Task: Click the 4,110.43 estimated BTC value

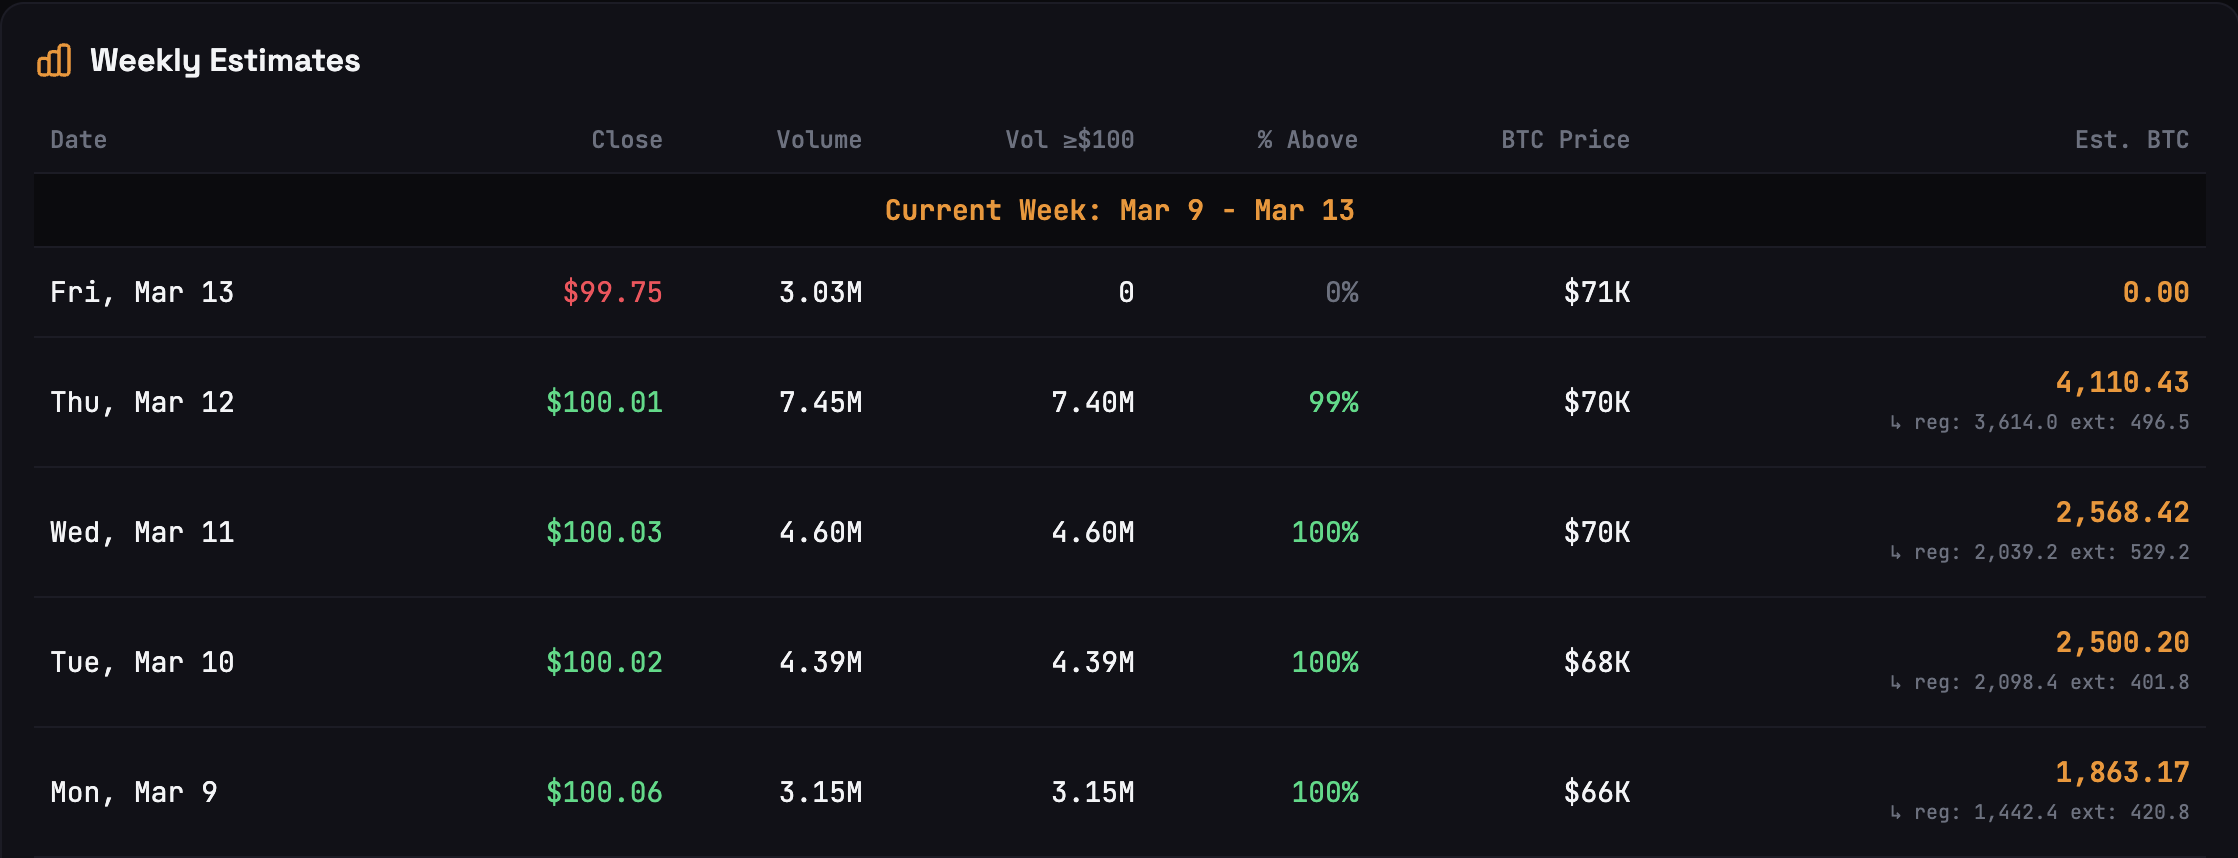Action: [x=2121, y=382]
